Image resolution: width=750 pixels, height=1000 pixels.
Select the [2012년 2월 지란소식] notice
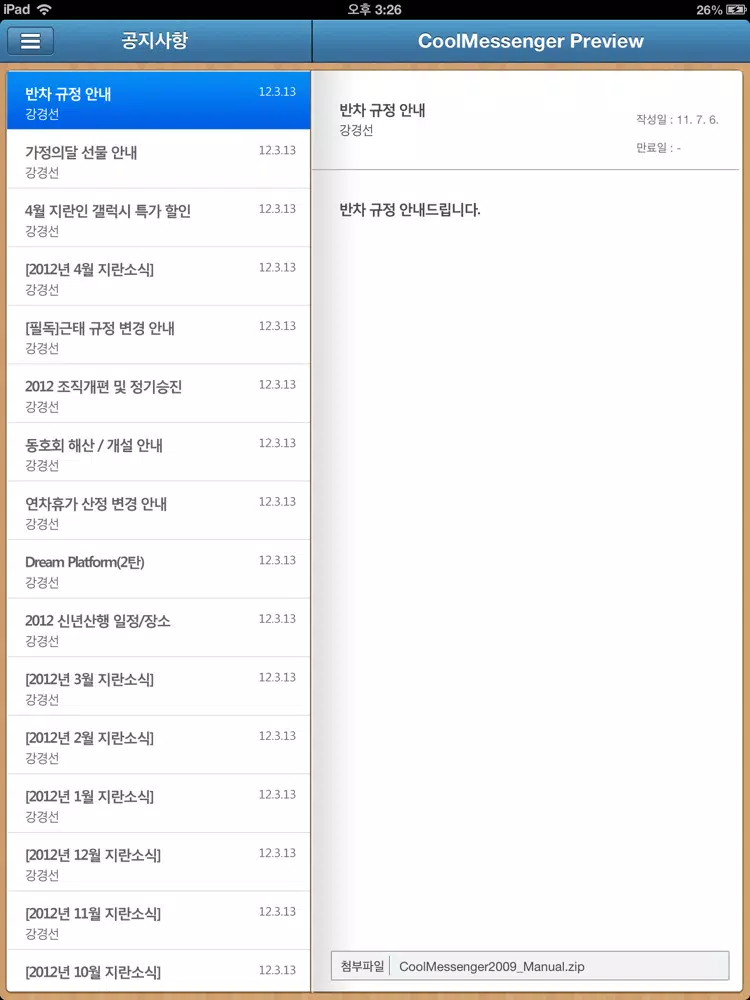point(159,746)
